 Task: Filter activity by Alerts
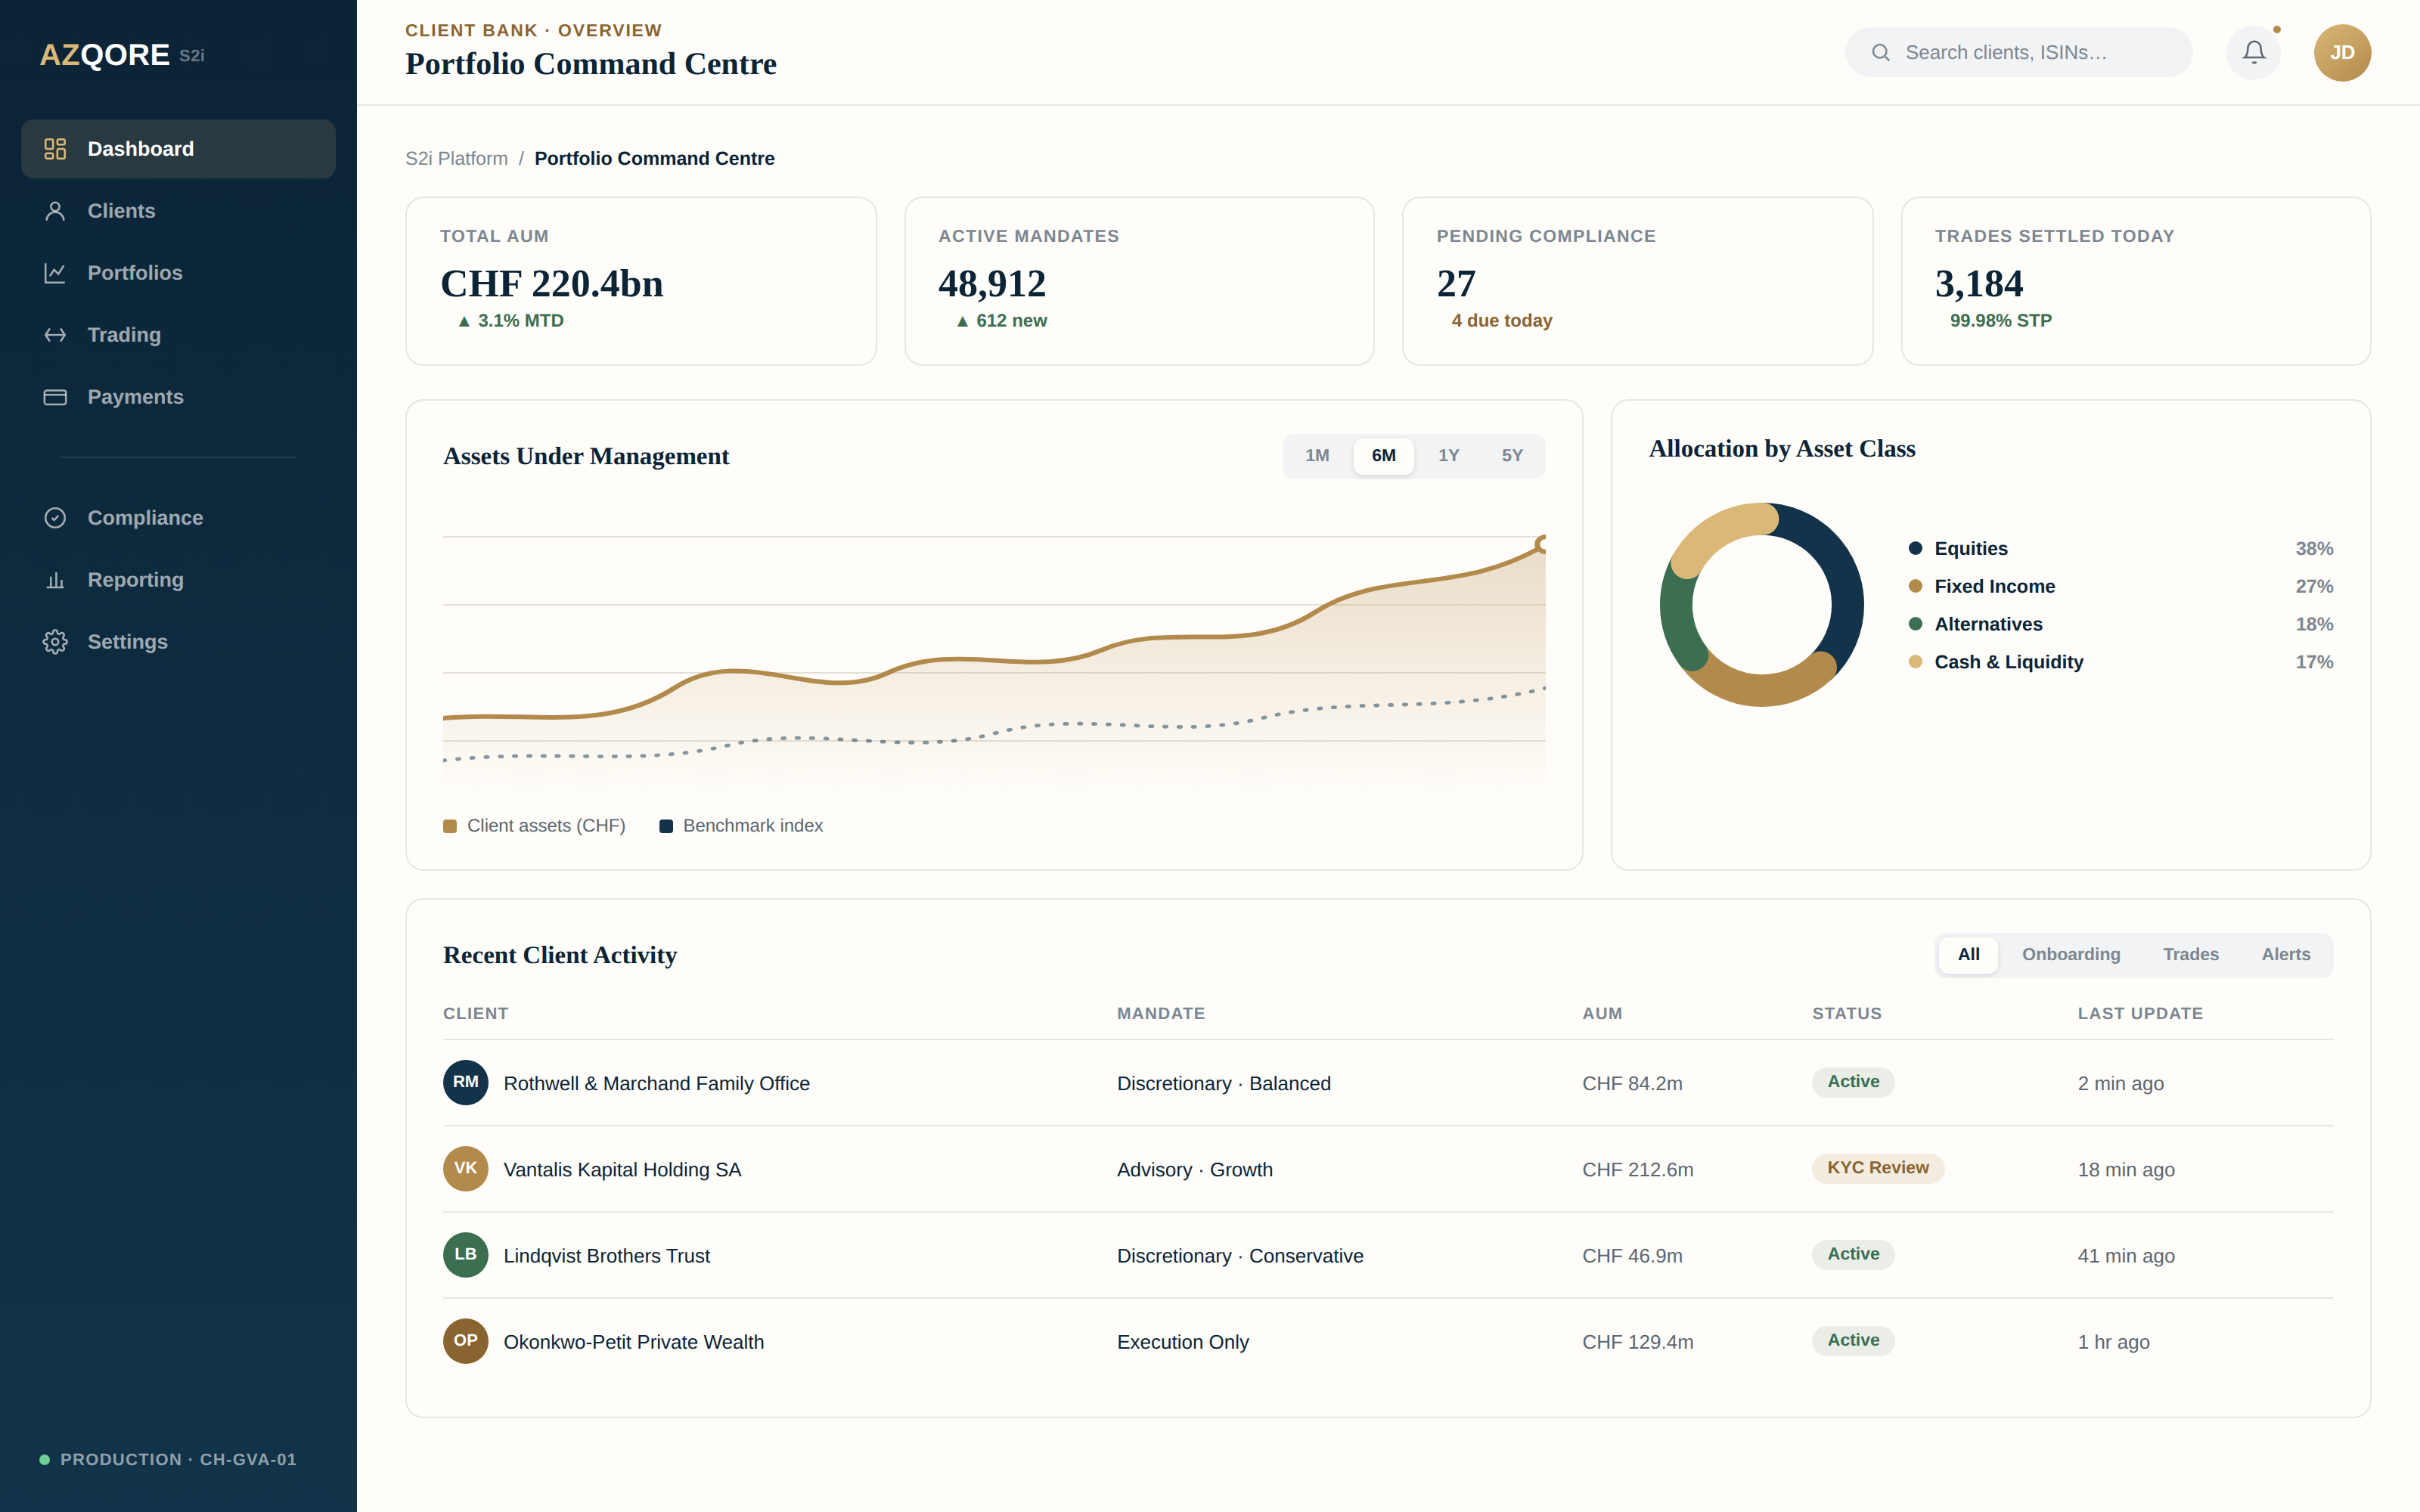tap(2285, 955)
